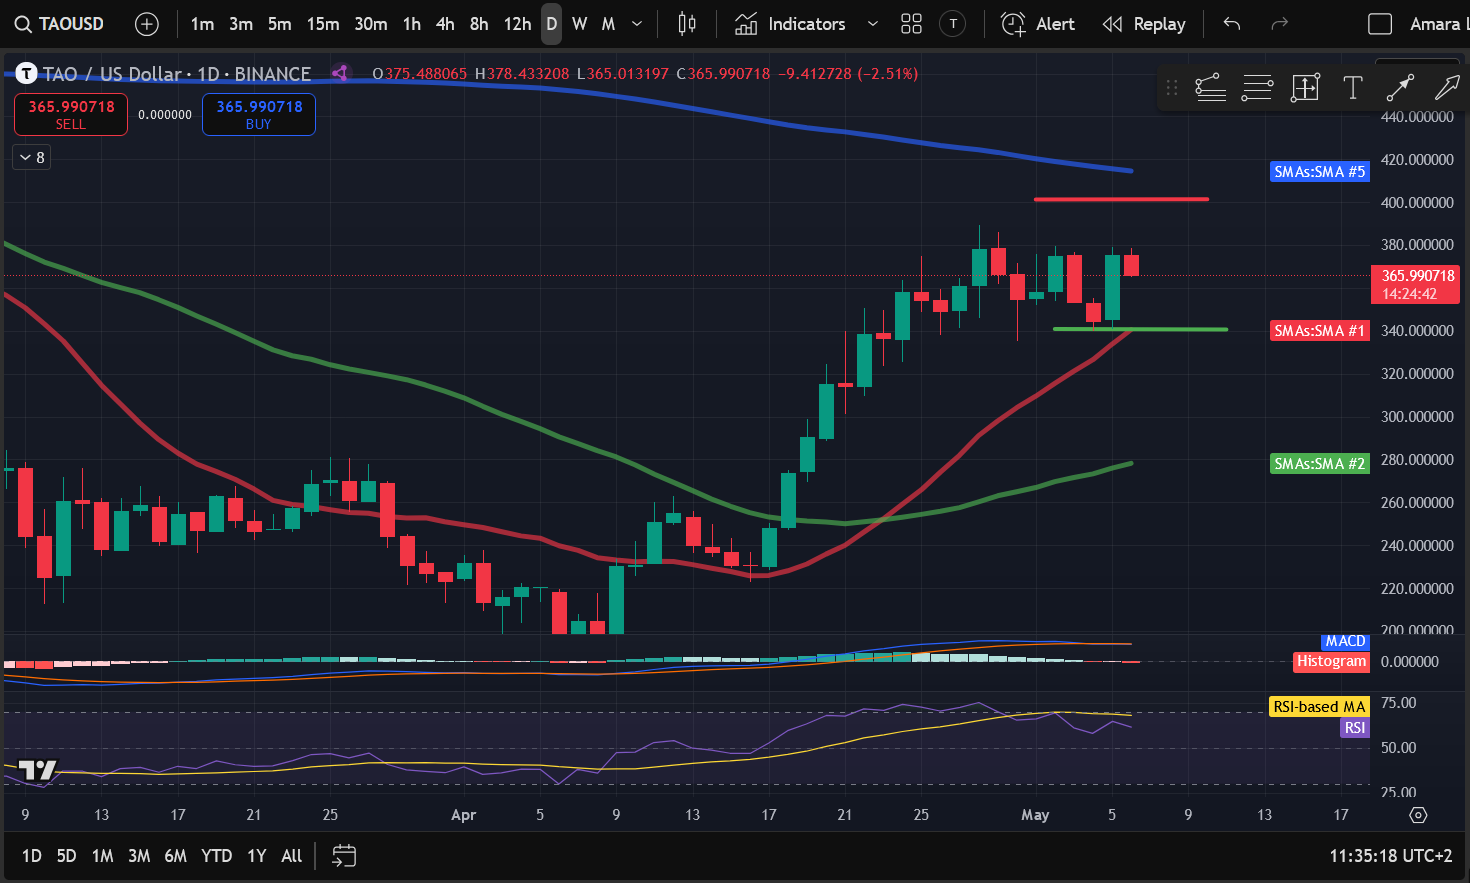The image size is (1470, 883).
Task: Expand the collapsed indicator legend showing 8
Action: pos(32,157)
